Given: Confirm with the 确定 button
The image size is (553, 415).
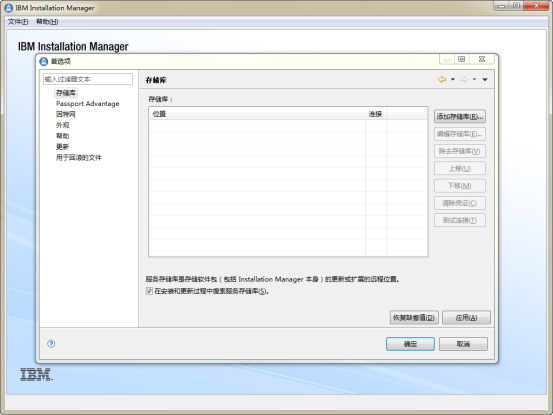Looking at the screenshot, I should tap(410, 344).
